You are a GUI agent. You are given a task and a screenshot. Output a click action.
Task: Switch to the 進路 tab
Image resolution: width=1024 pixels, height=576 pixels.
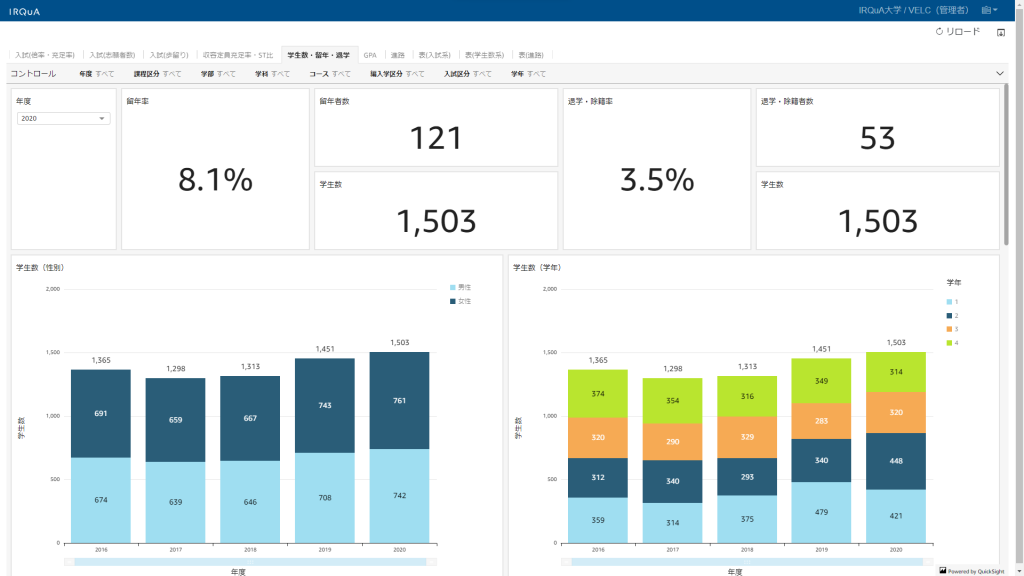click(x=398, y=55)
